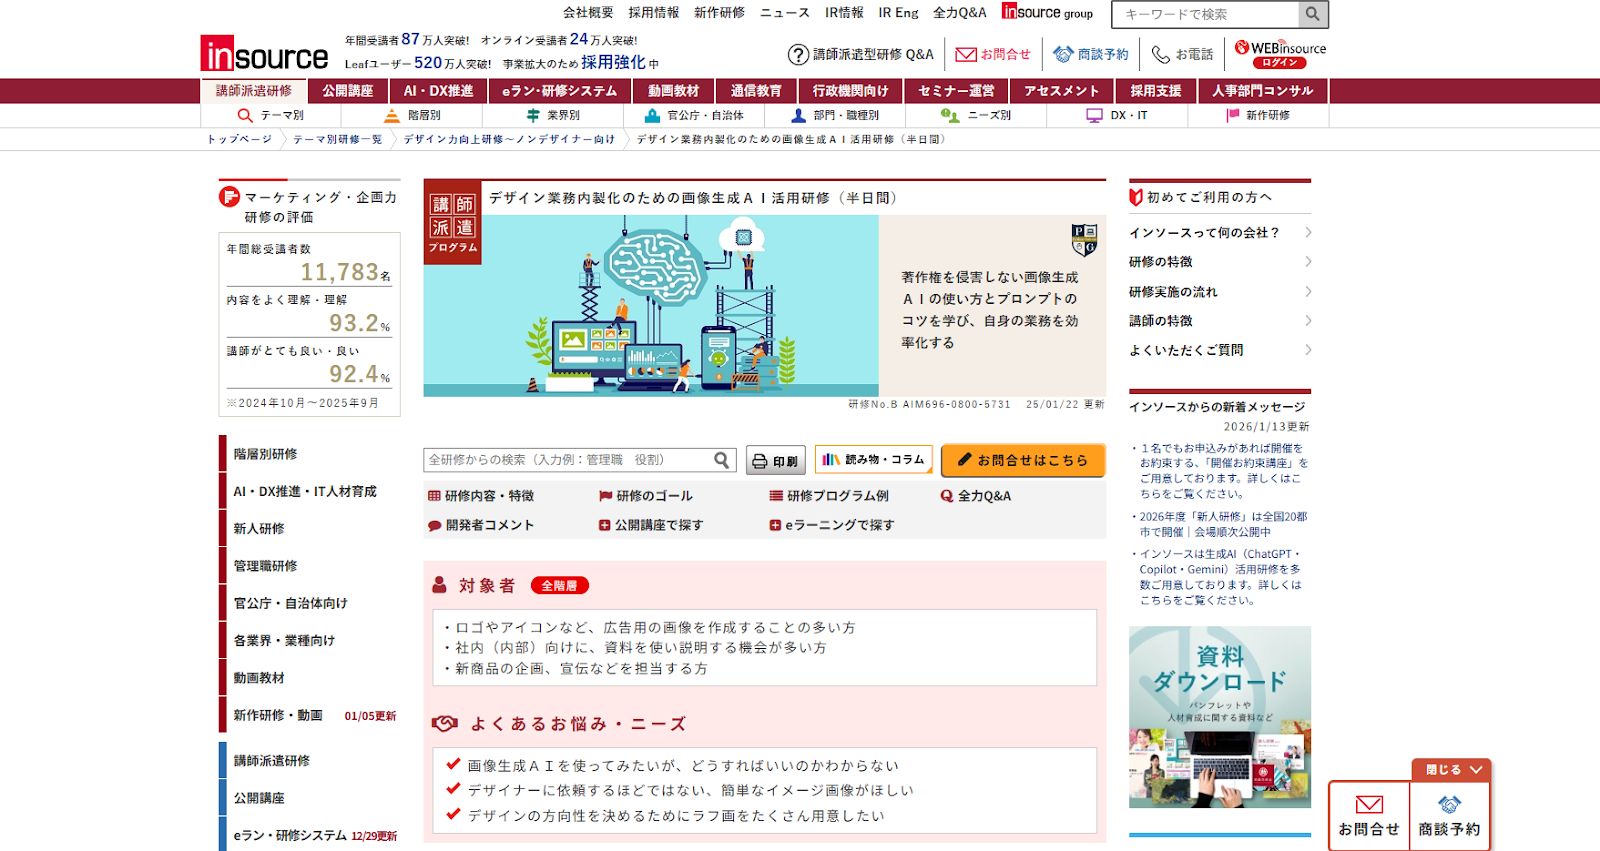The image size is (1600, 851).
Task: Open news item about 2026年度「新人研修」
Action: coord(1222,525)
